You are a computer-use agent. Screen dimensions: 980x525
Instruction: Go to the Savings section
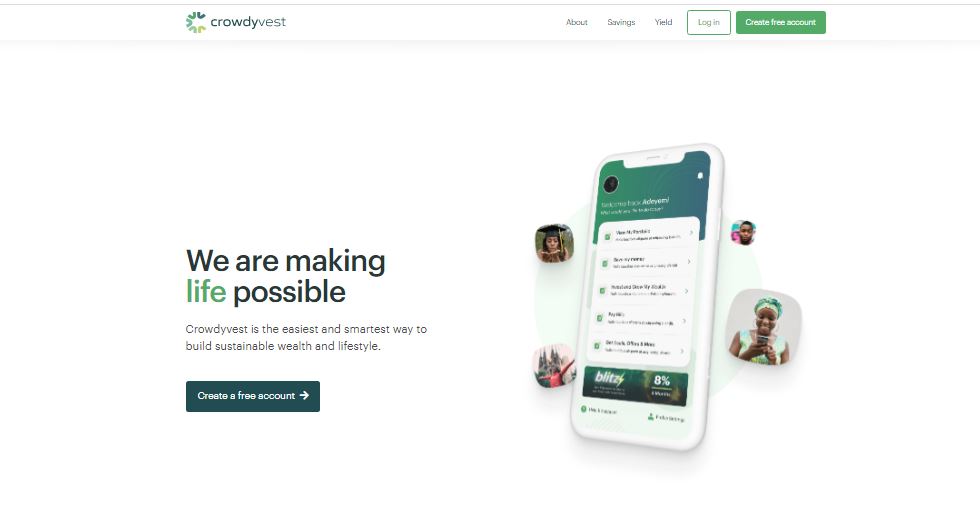621,22
